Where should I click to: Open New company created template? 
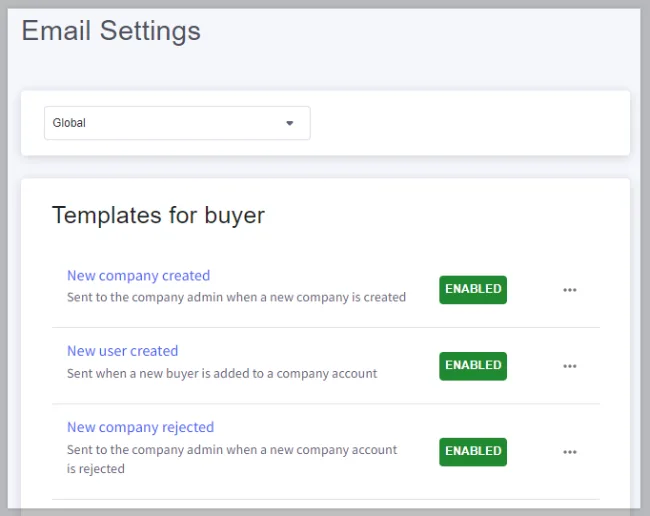[x=138, y=276]
